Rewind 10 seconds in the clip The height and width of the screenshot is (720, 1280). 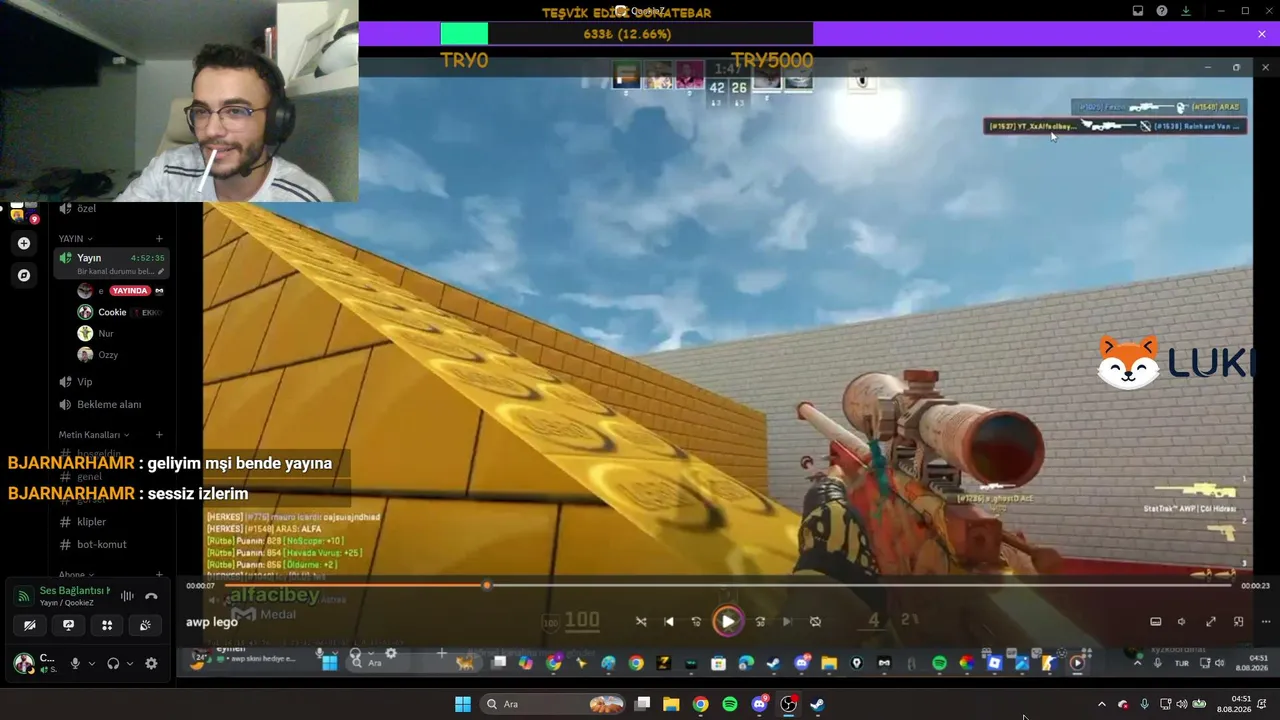tap(697, 621)
